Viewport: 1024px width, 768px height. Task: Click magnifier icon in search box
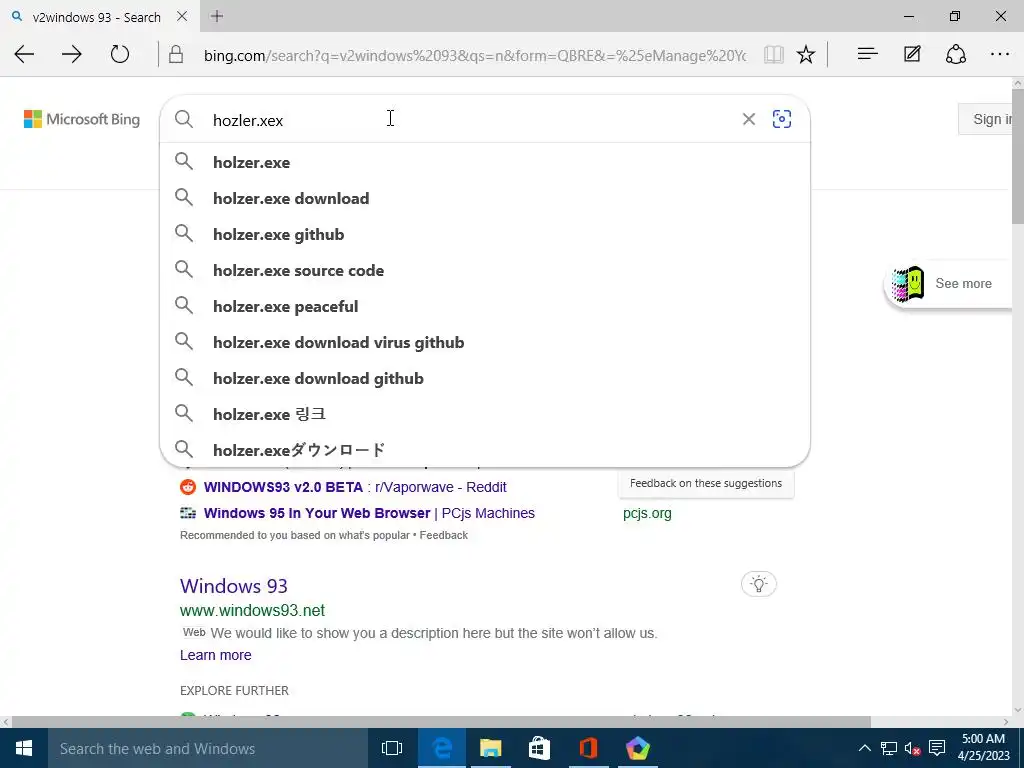pyautogui.click(x=184, y=119)
